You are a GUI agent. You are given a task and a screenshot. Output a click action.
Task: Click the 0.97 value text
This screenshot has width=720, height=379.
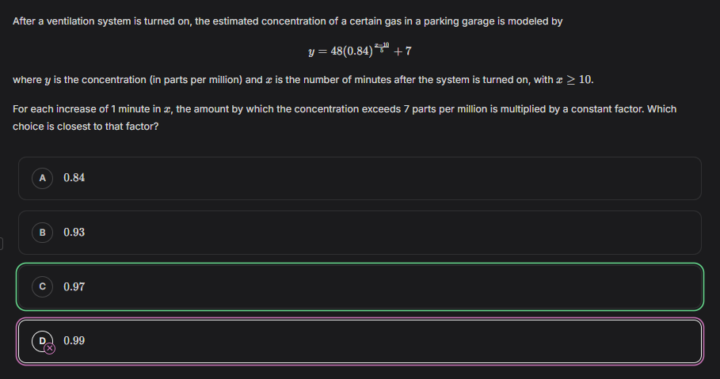tap(74, 287)
